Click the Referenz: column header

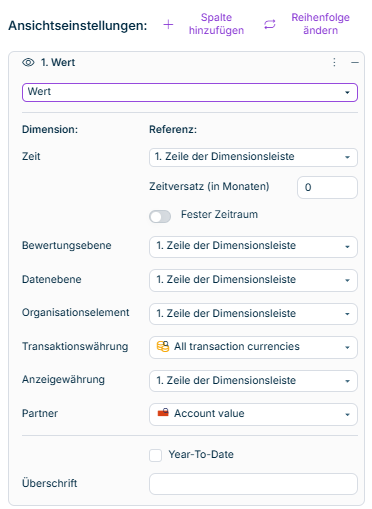[x=173, y=129]
